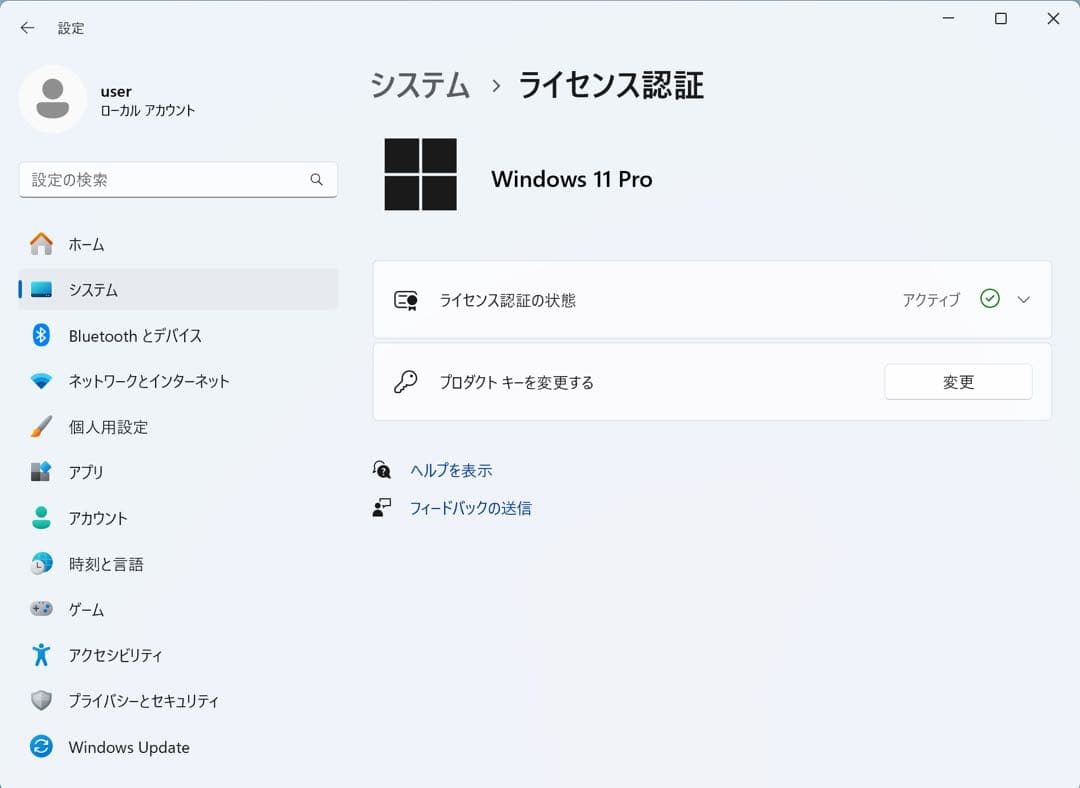Click the アクセシビリティ sidebar icon

coord(40,655)
